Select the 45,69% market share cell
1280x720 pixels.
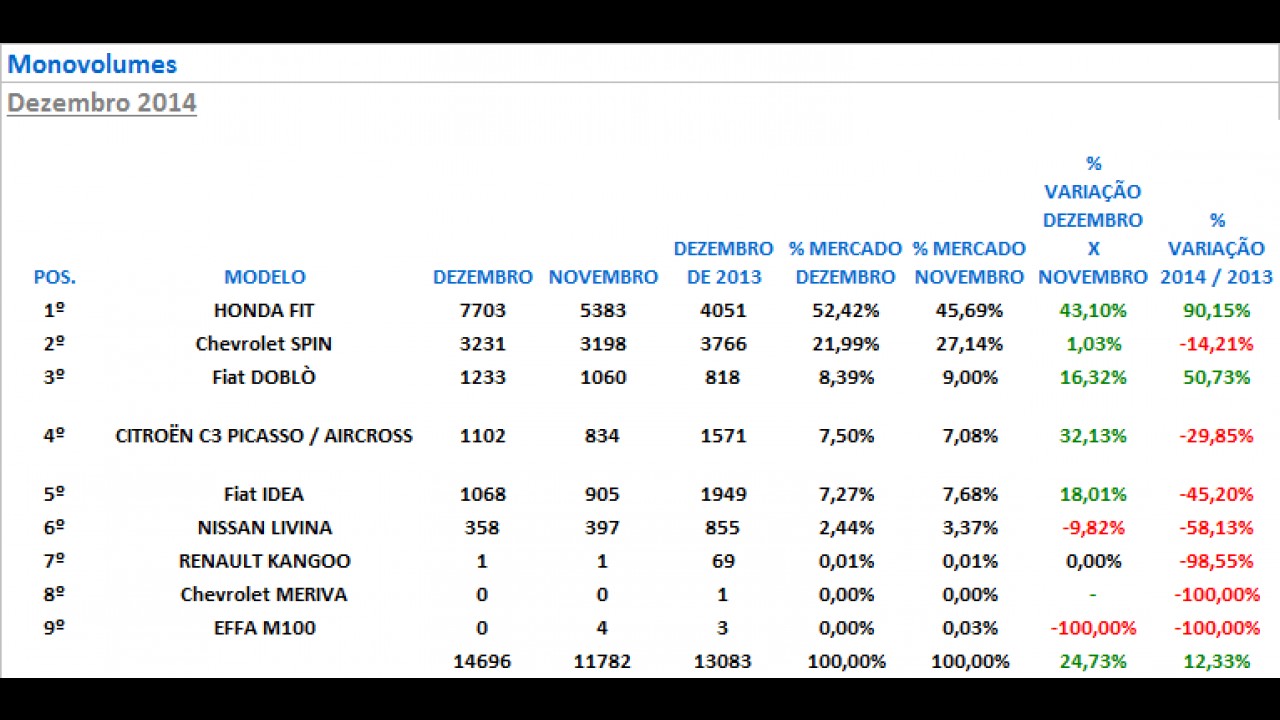pyautogui.click(x=969, y=311)
